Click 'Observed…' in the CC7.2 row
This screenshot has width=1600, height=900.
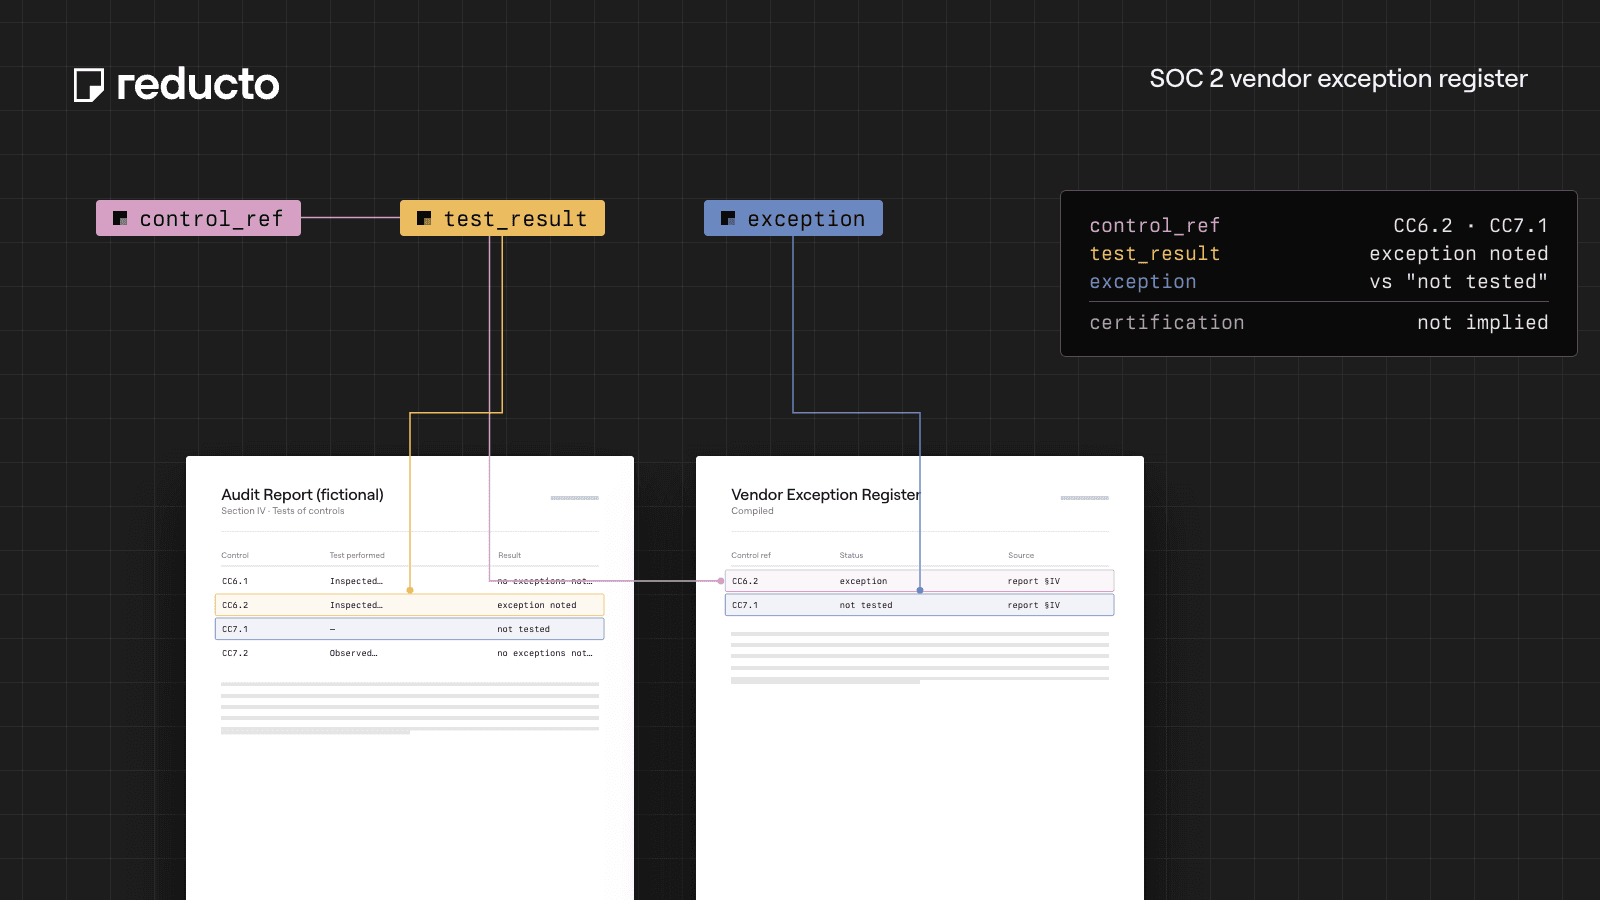[354, 653]
